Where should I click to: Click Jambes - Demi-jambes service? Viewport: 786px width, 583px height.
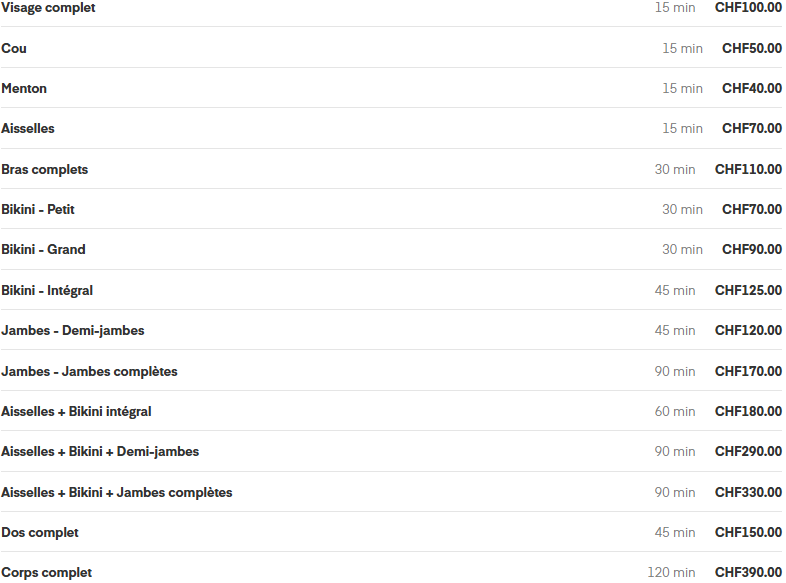[x=73, y=331]
